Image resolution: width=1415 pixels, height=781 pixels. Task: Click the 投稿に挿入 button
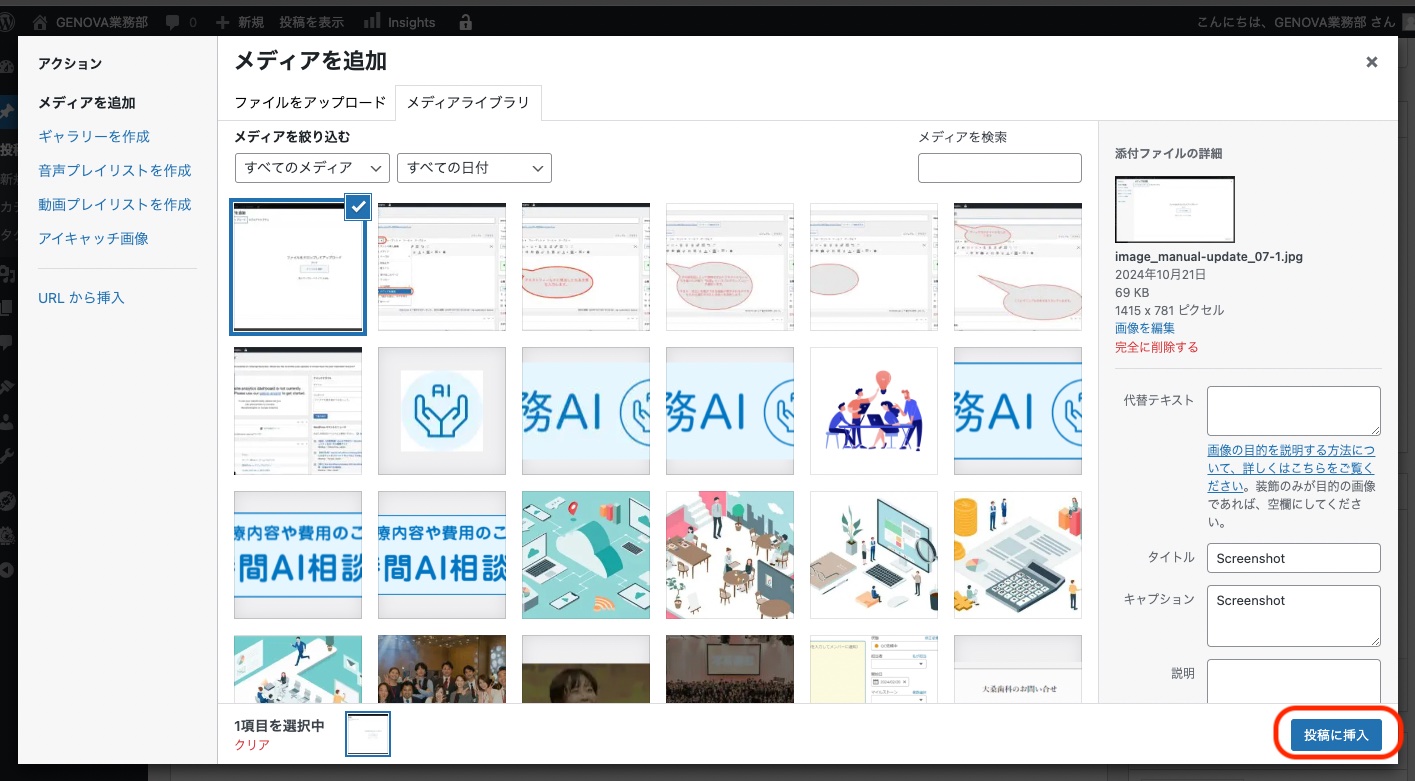point(1335,735)
